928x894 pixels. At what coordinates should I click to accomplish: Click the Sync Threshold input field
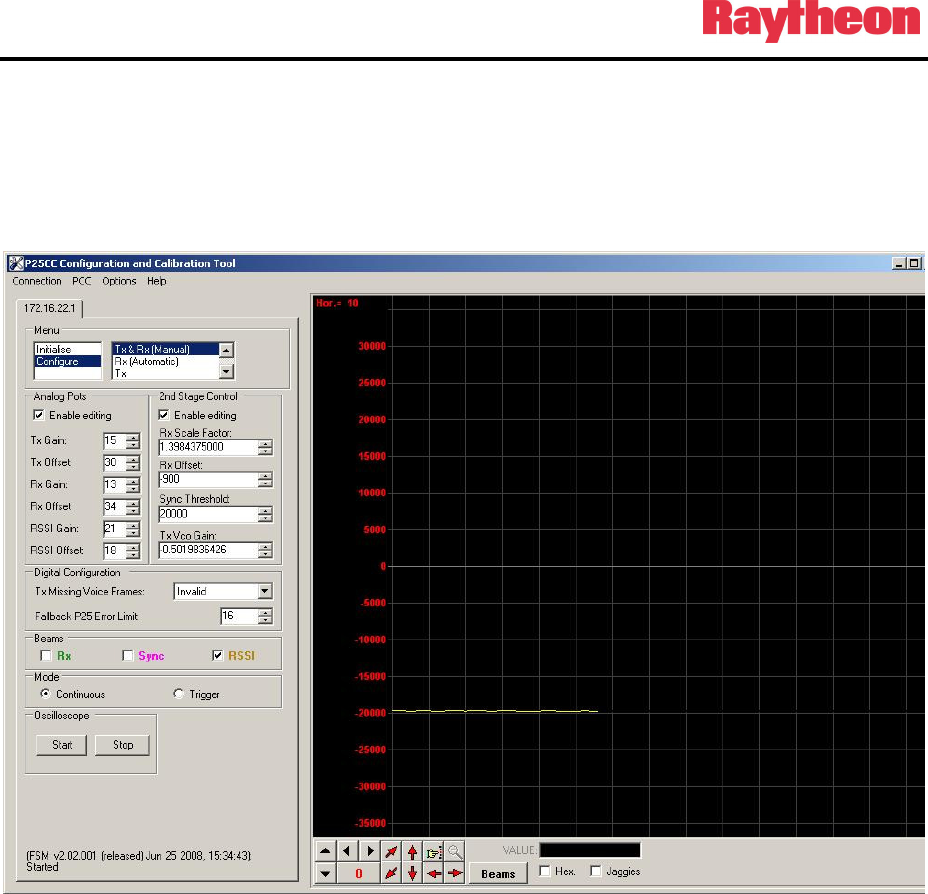click(x=207, y=514)
